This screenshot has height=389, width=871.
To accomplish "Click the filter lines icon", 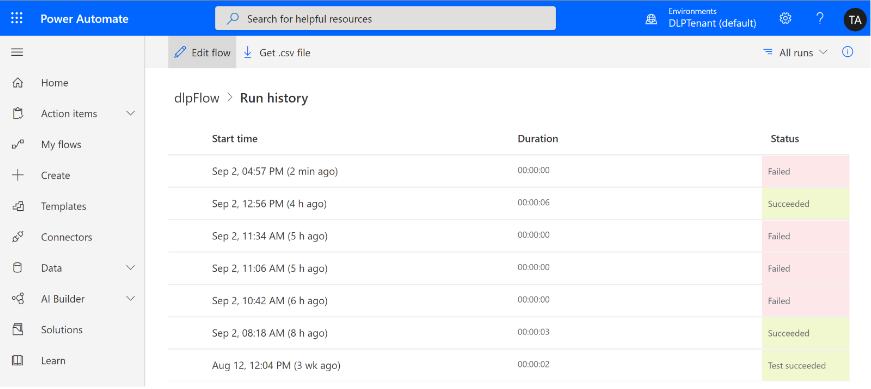I will click(x=768, y=52).
